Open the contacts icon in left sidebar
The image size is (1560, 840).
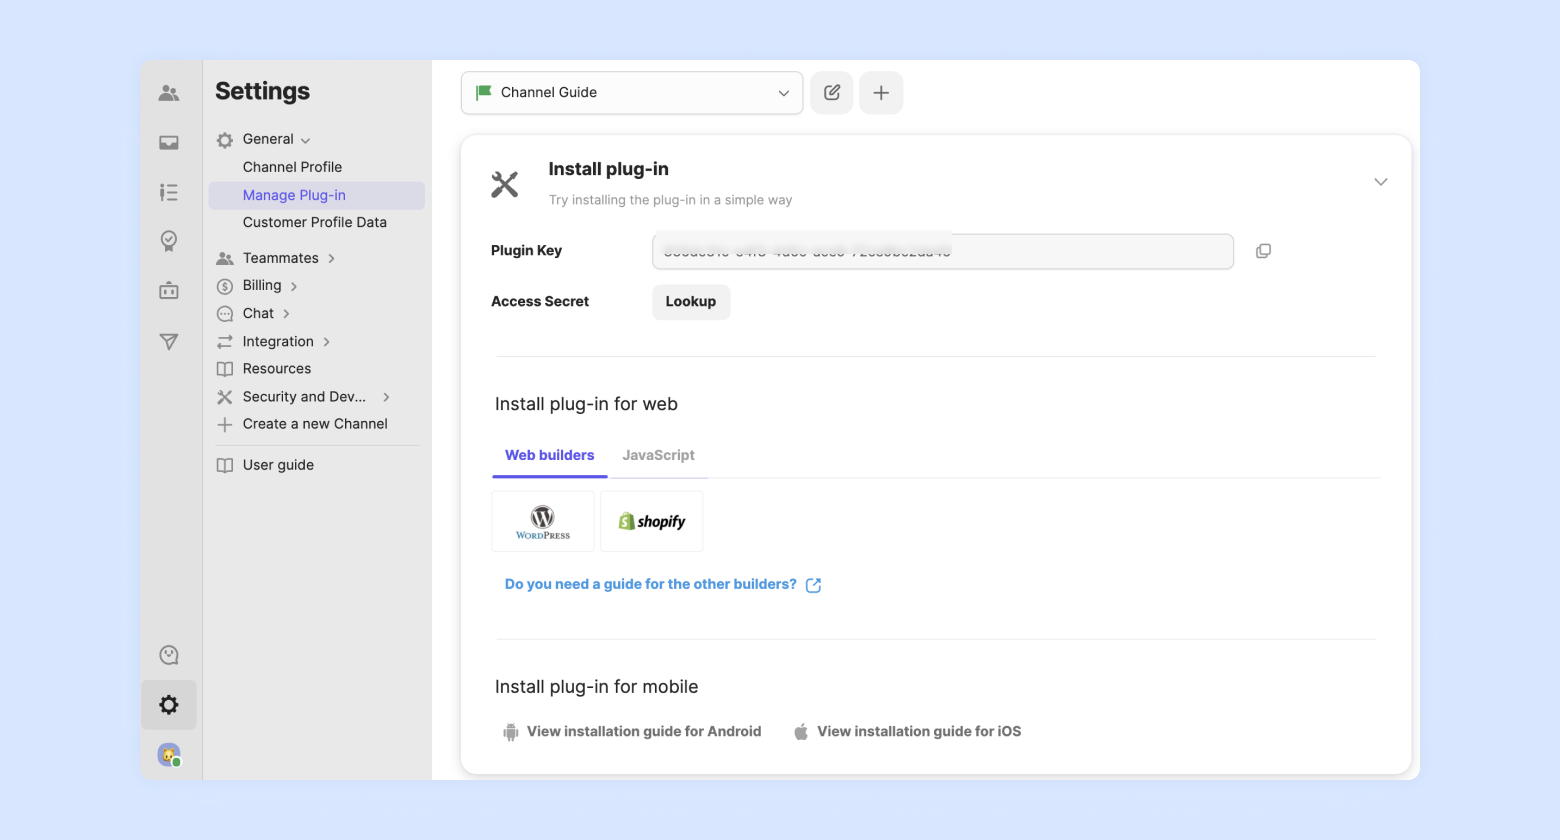pyautogui.click(x=169, y=94)
